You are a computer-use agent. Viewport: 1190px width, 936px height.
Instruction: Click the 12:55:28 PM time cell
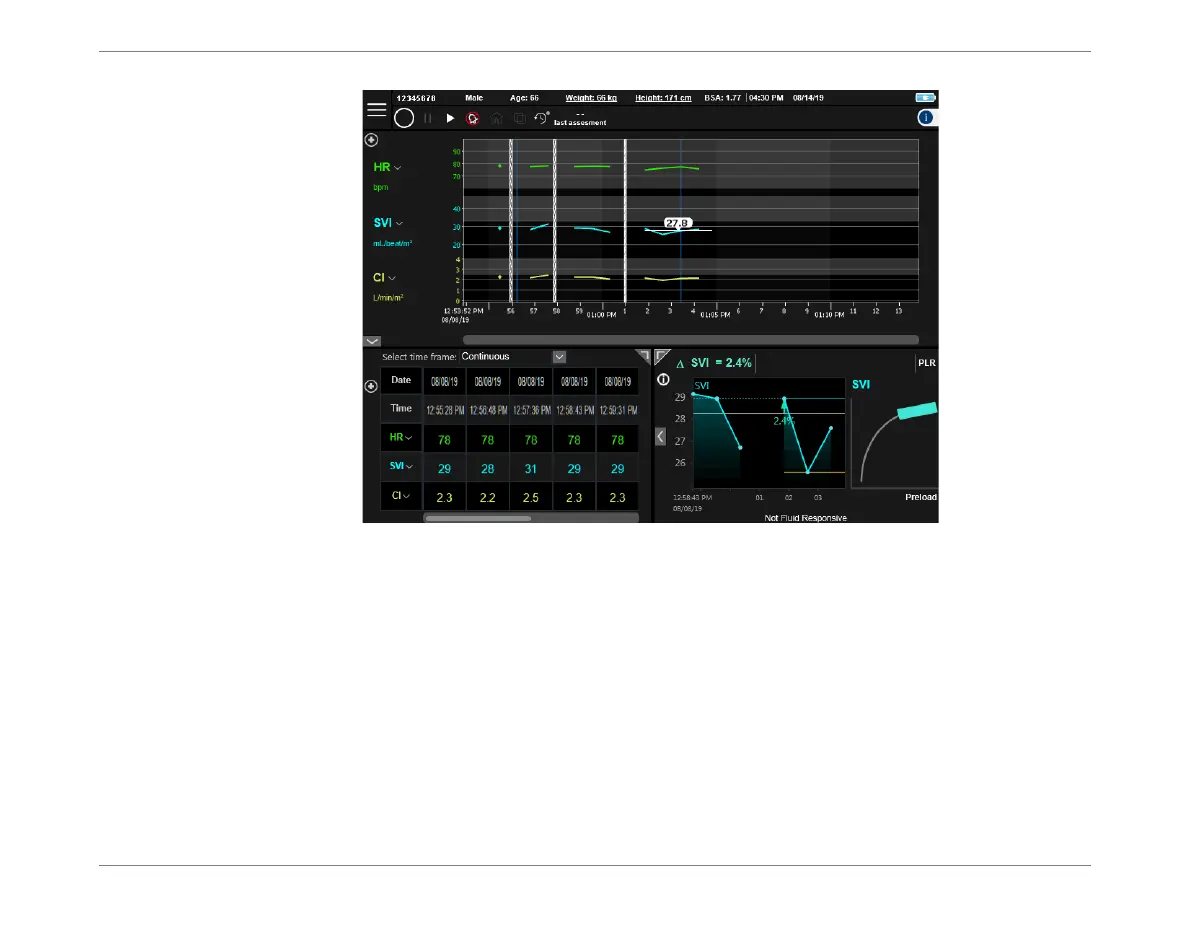[x=445, y=411]
